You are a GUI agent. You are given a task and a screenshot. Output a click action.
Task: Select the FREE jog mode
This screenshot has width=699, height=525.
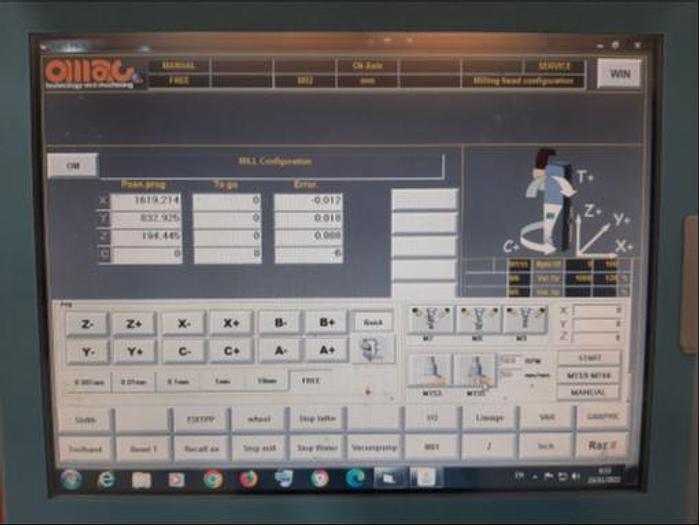pos(312,381)
